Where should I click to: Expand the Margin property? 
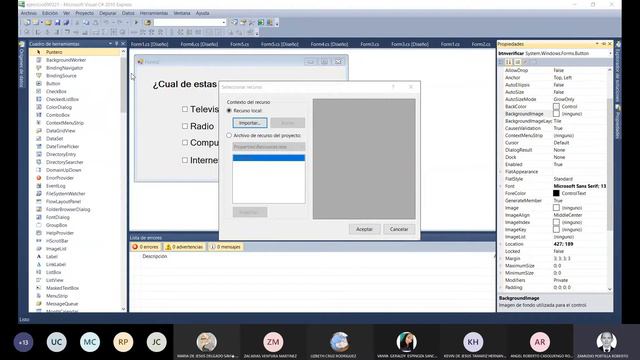[x=501, y=258]
